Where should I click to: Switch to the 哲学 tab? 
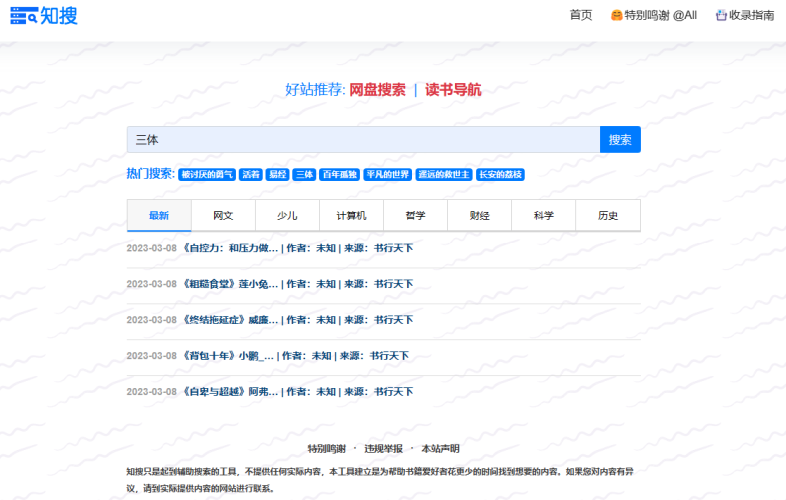416,216
